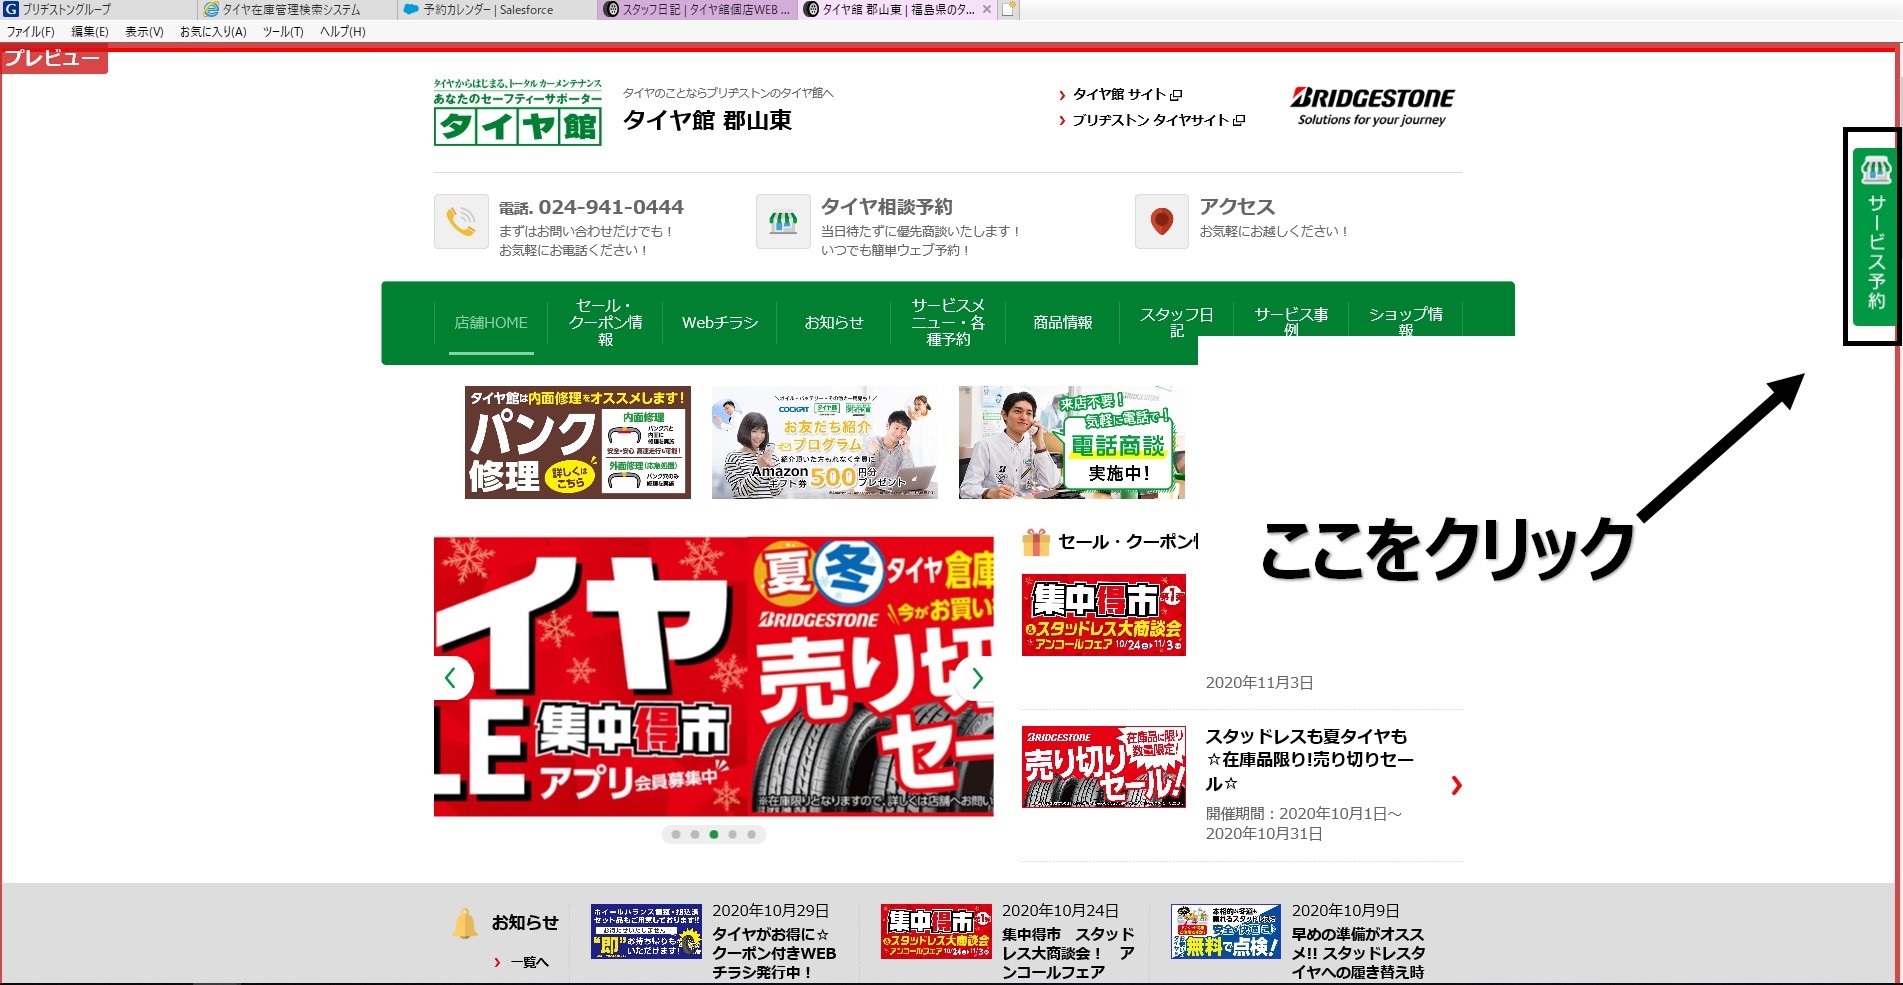Click the 2020年10月29日 news thumbnail
Image resolution: width=1903 pixels, height=985 pixels.
(646, 932)
